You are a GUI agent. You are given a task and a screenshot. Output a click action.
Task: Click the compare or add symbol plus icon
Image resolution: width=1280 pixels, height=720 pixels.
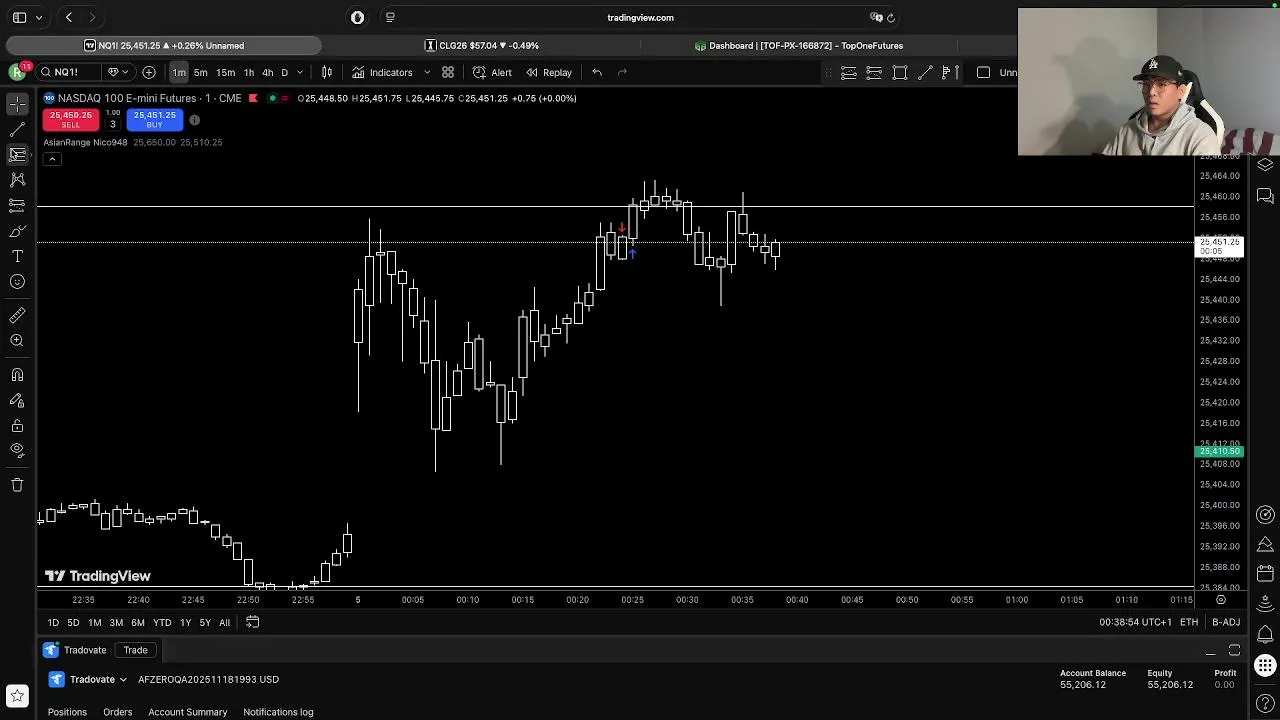[x=149, y=72]
